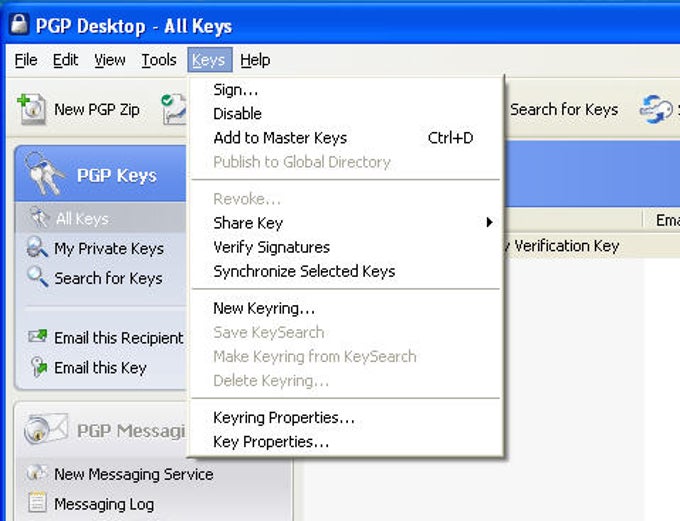Click the sidebar Search for Keys magnifier icon

point(38,277)
